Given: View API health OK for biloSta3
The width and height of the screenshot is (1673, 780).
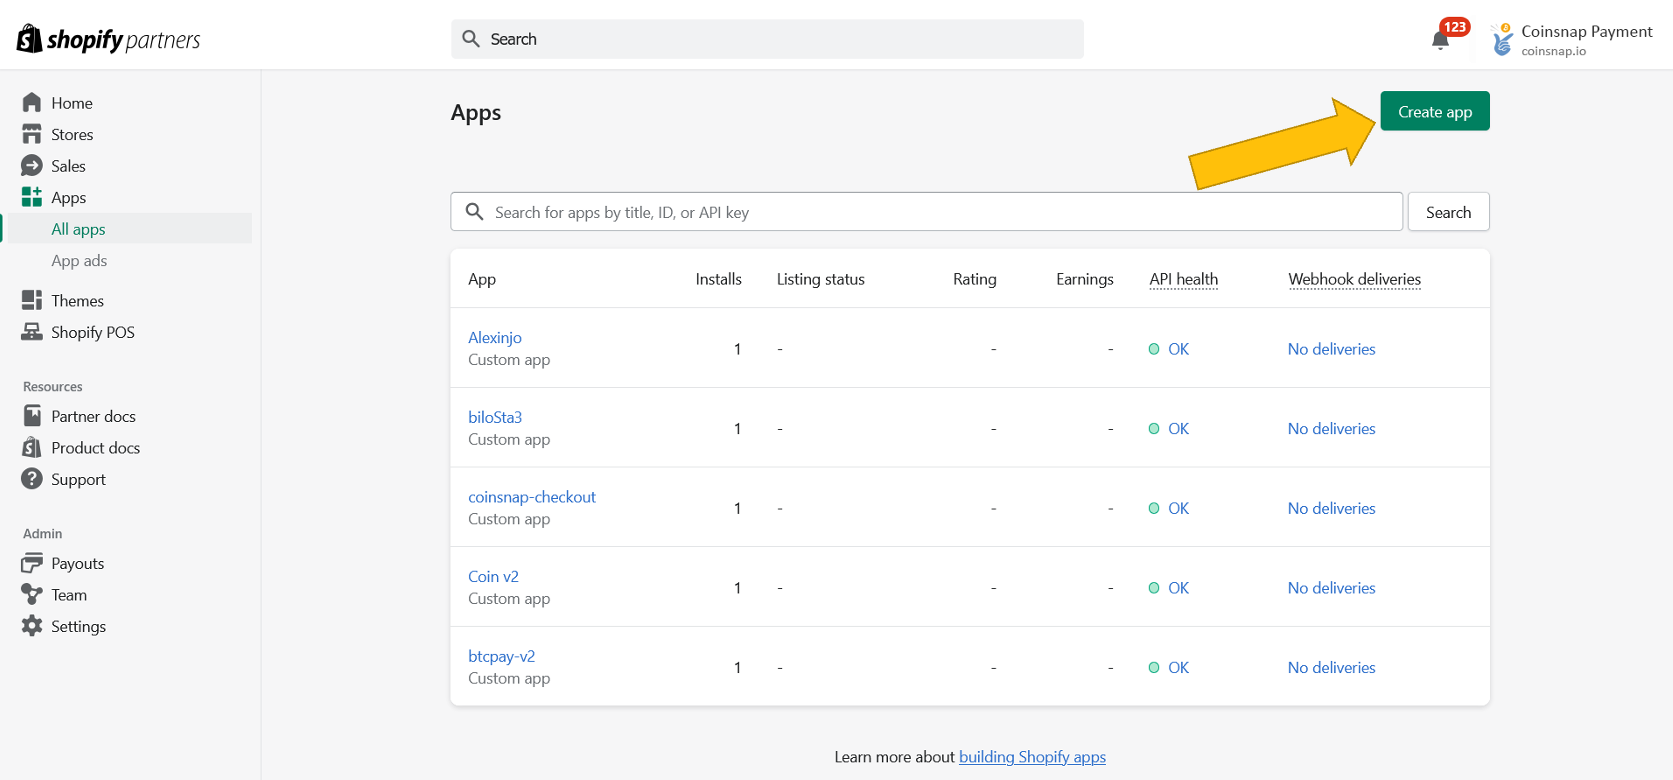Looking at the screenshot, I should point(1178,428).
